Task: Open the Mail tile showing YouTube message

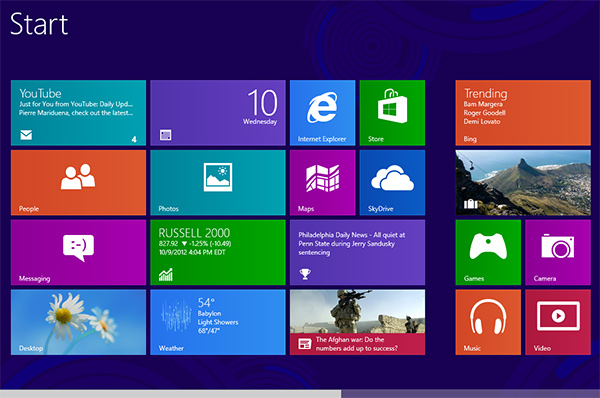Action: pyautogui.click(x=78, y=113)
